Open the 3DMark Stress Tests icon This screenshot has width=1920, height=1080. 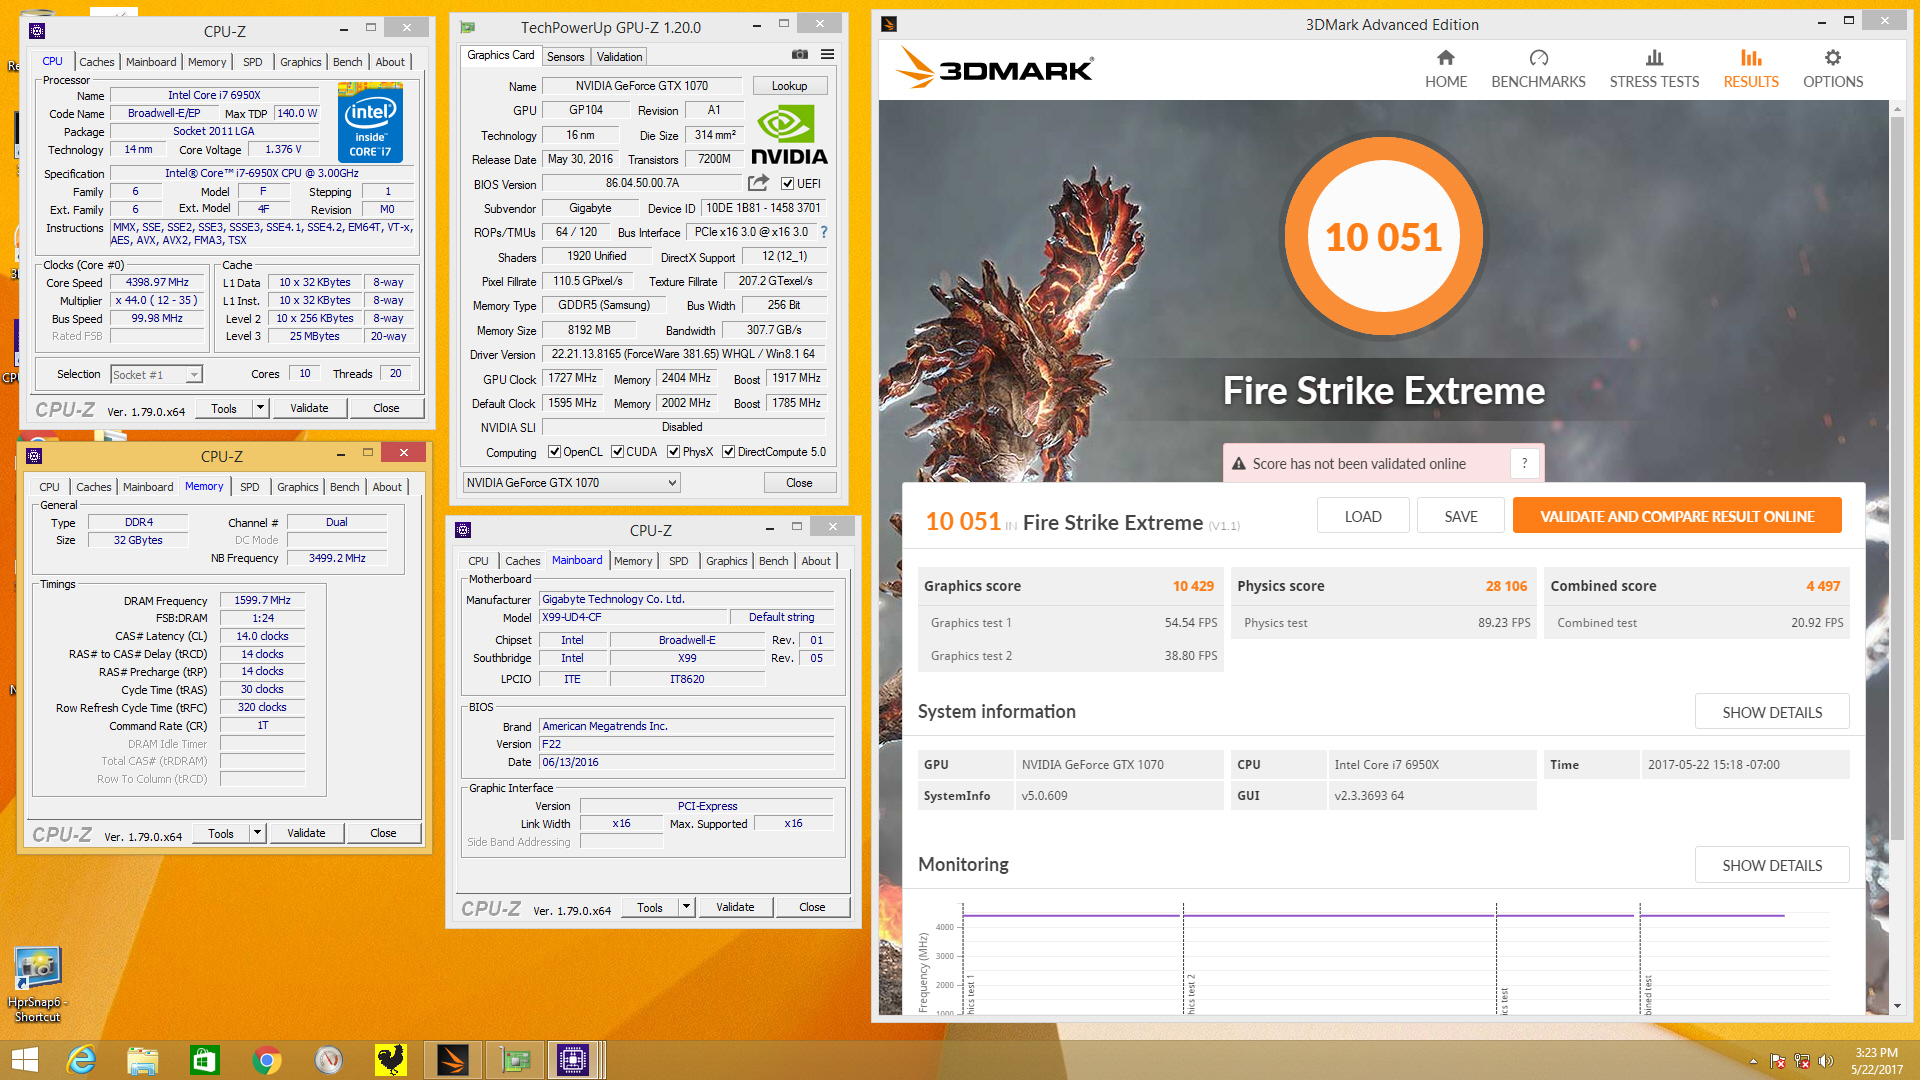[x=1654, y=58]
